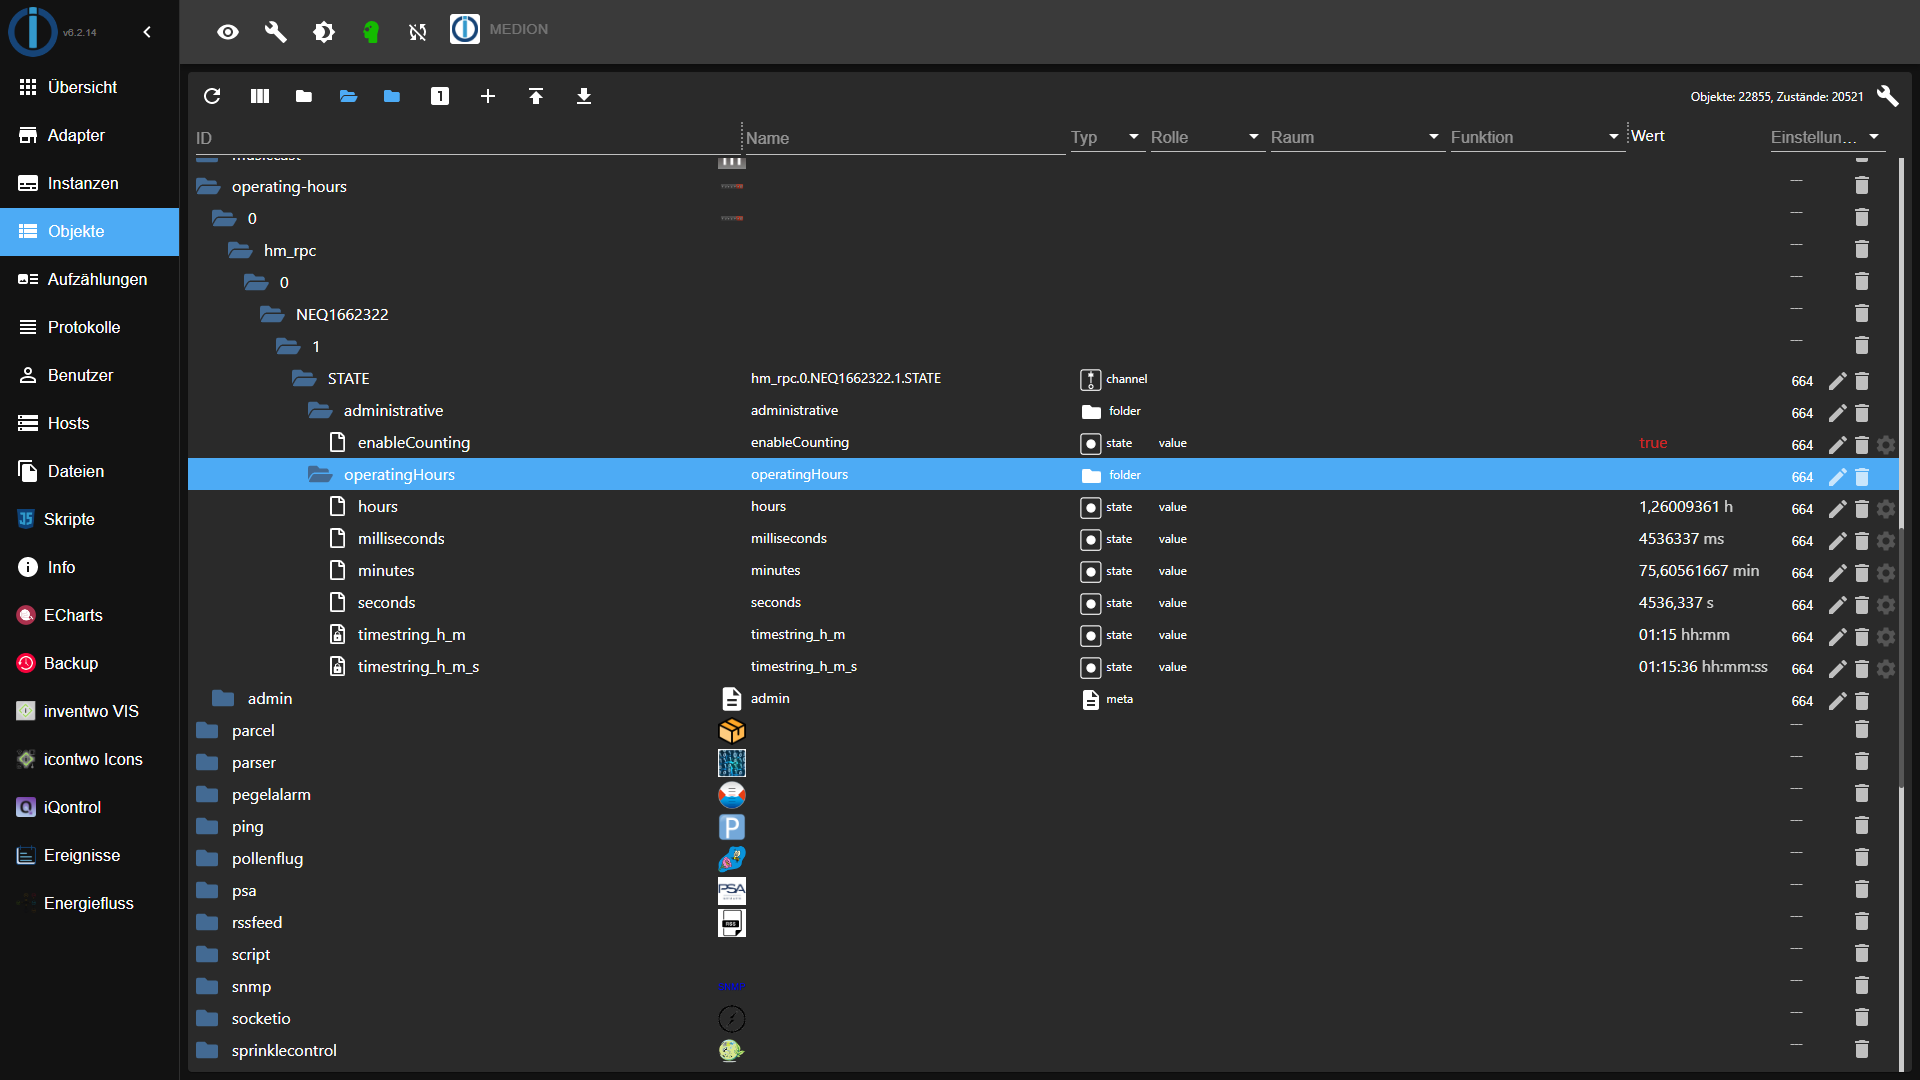Toggle the visibility eye icon in top bar

coord(228,32)
